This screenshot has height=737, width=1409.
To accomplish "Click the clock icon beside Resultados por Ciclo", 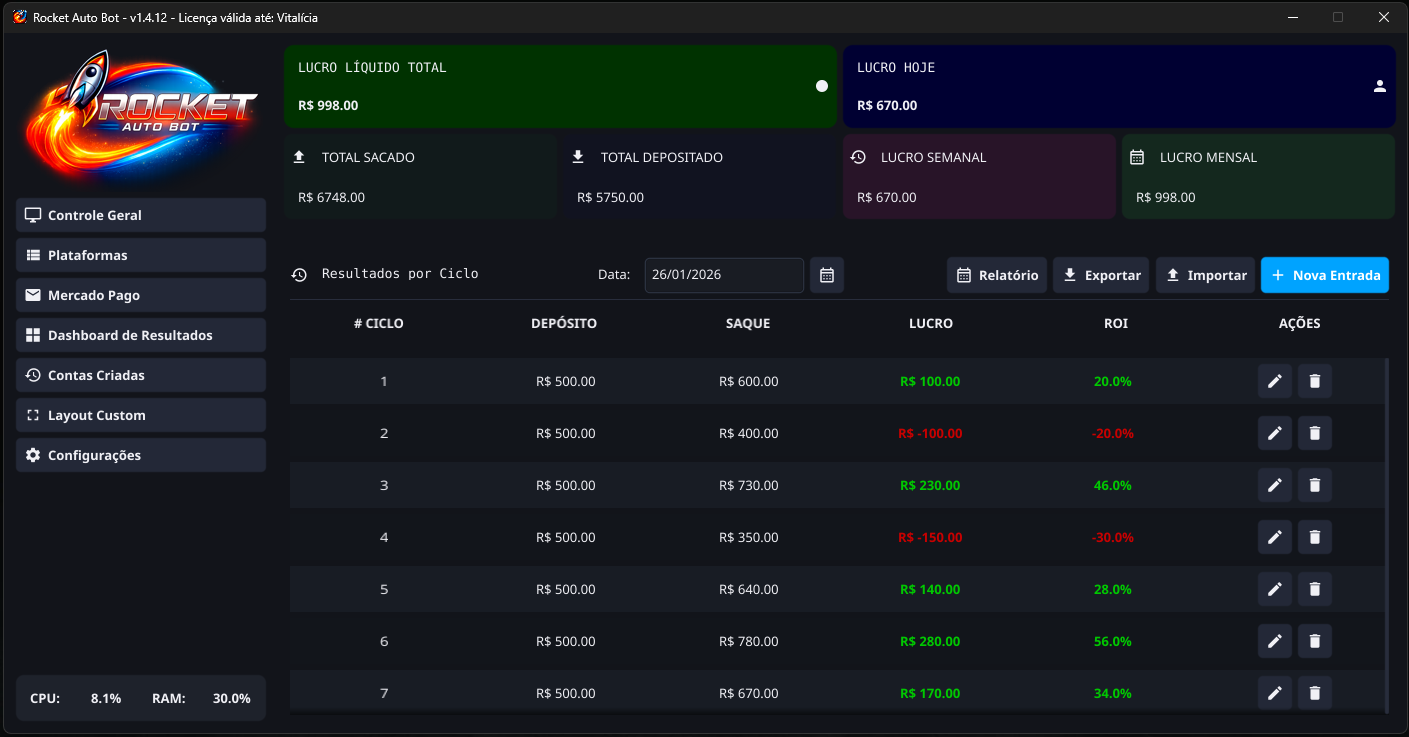I will pos(299,274).
